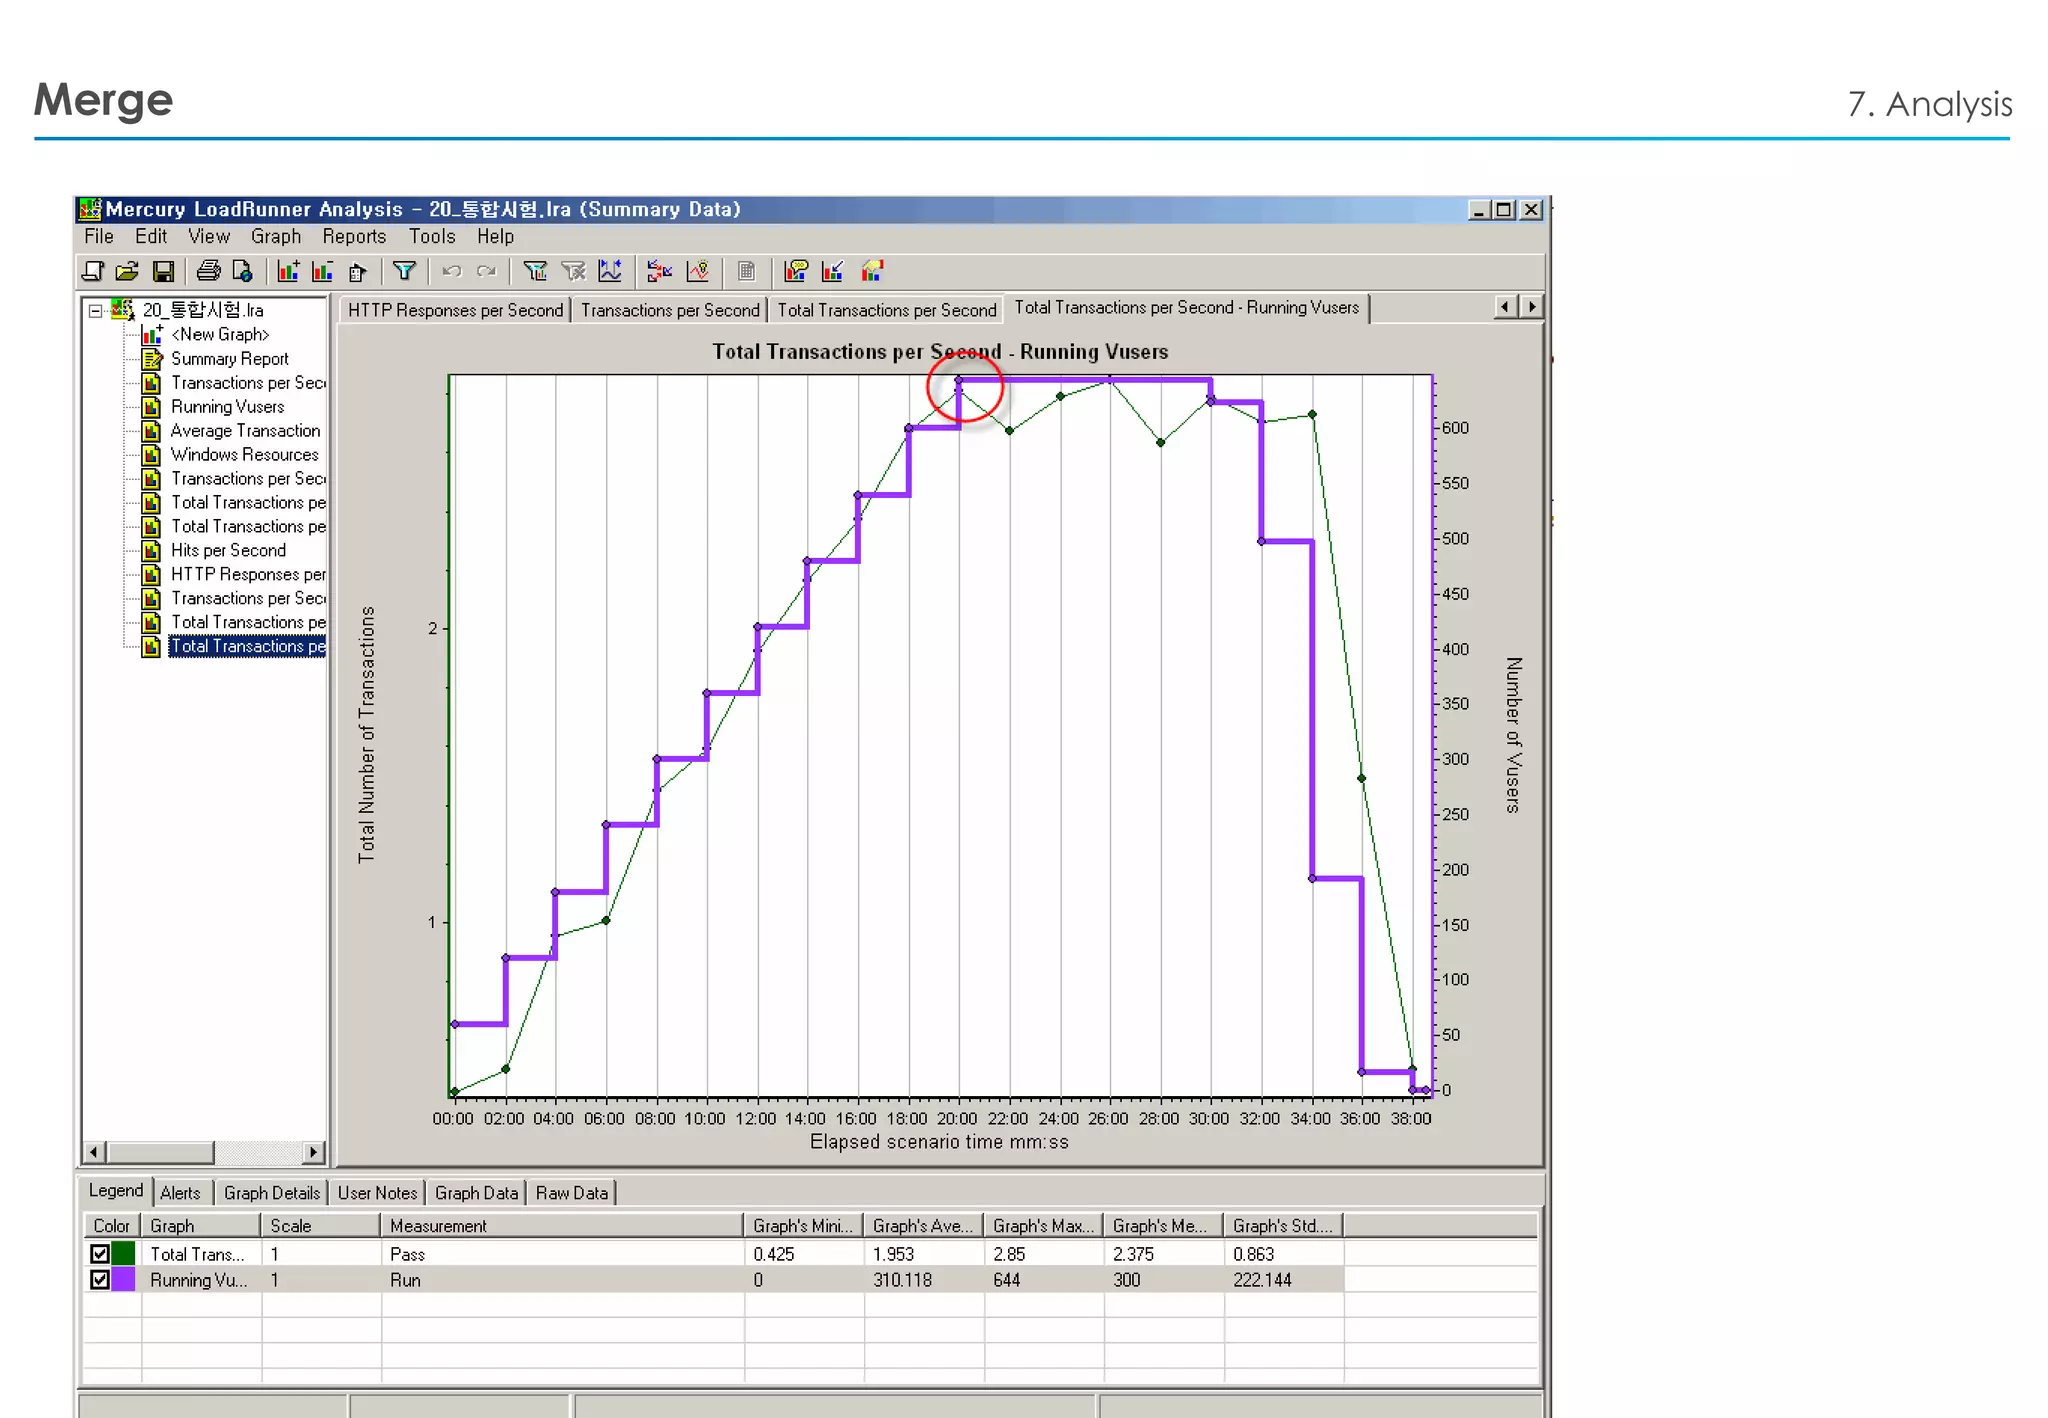The width and height of the screenshot is (2048, 1418).
Task: Select Average Transaction graph in the tree
Action: pyautogui.click(x=245, y=430)
